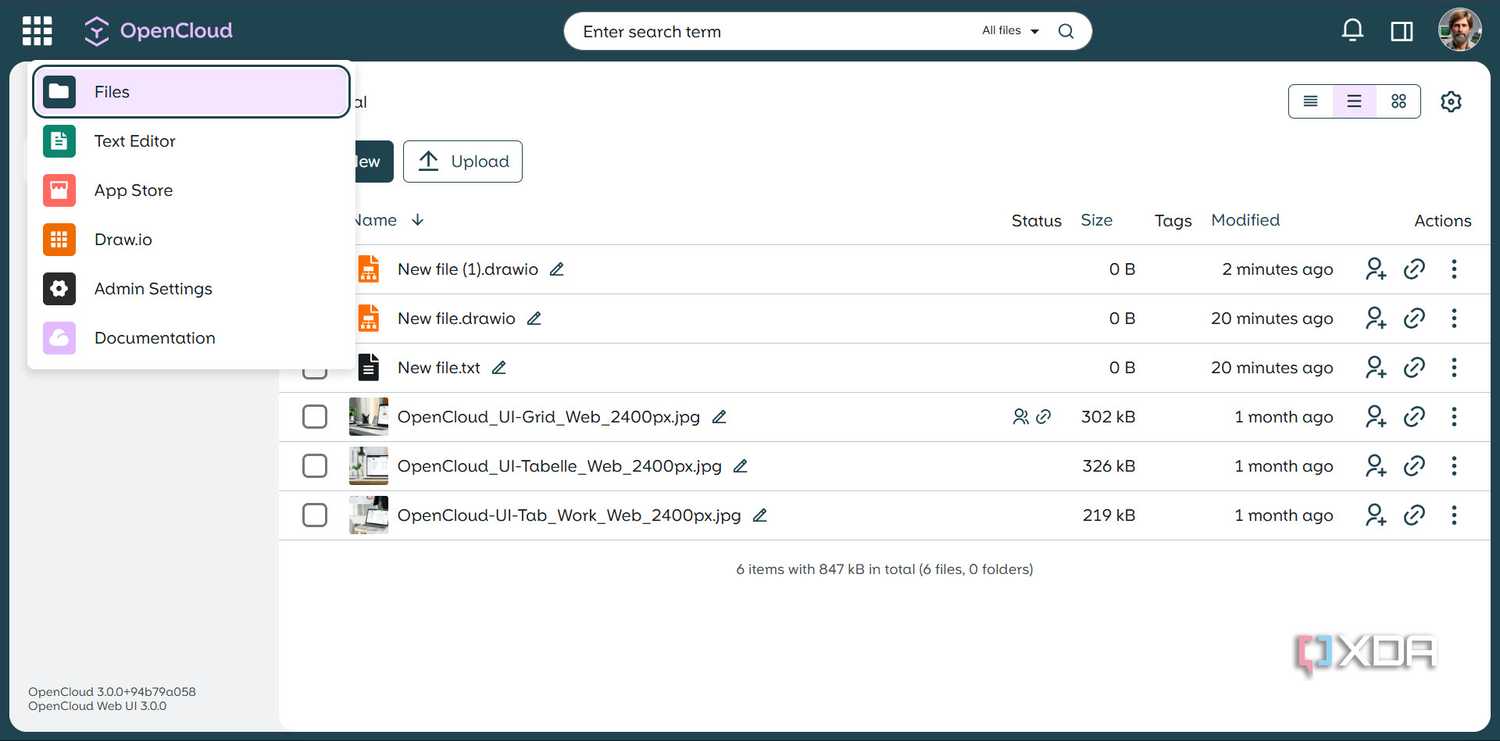The height and width of the screenshot is (741, 1500).
Task: Open Admin Settings from app menu
Action: 191,288
